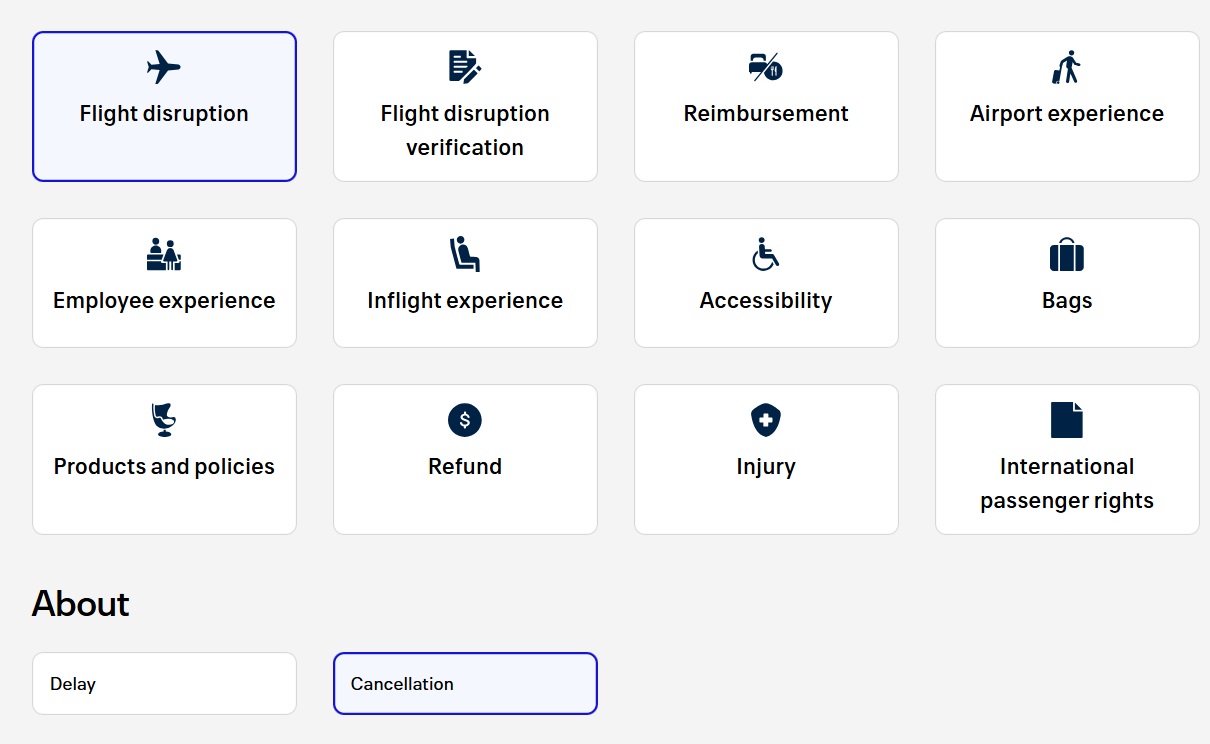This screenshot has height=744, width=1210.
Task: Click the suitcase Bags icon
Action: [1067, 255]
